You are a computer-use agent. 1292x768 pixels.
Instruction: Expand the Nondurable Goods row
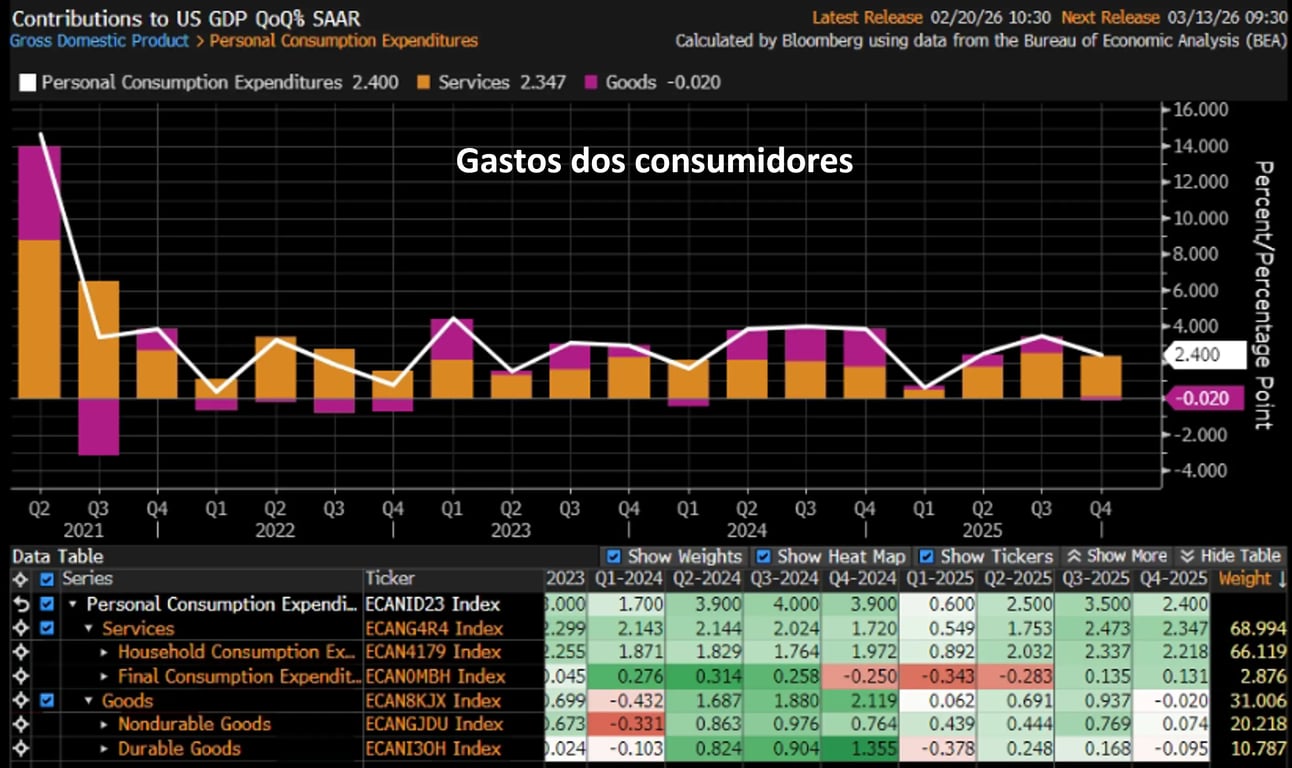tap(106, 724)
